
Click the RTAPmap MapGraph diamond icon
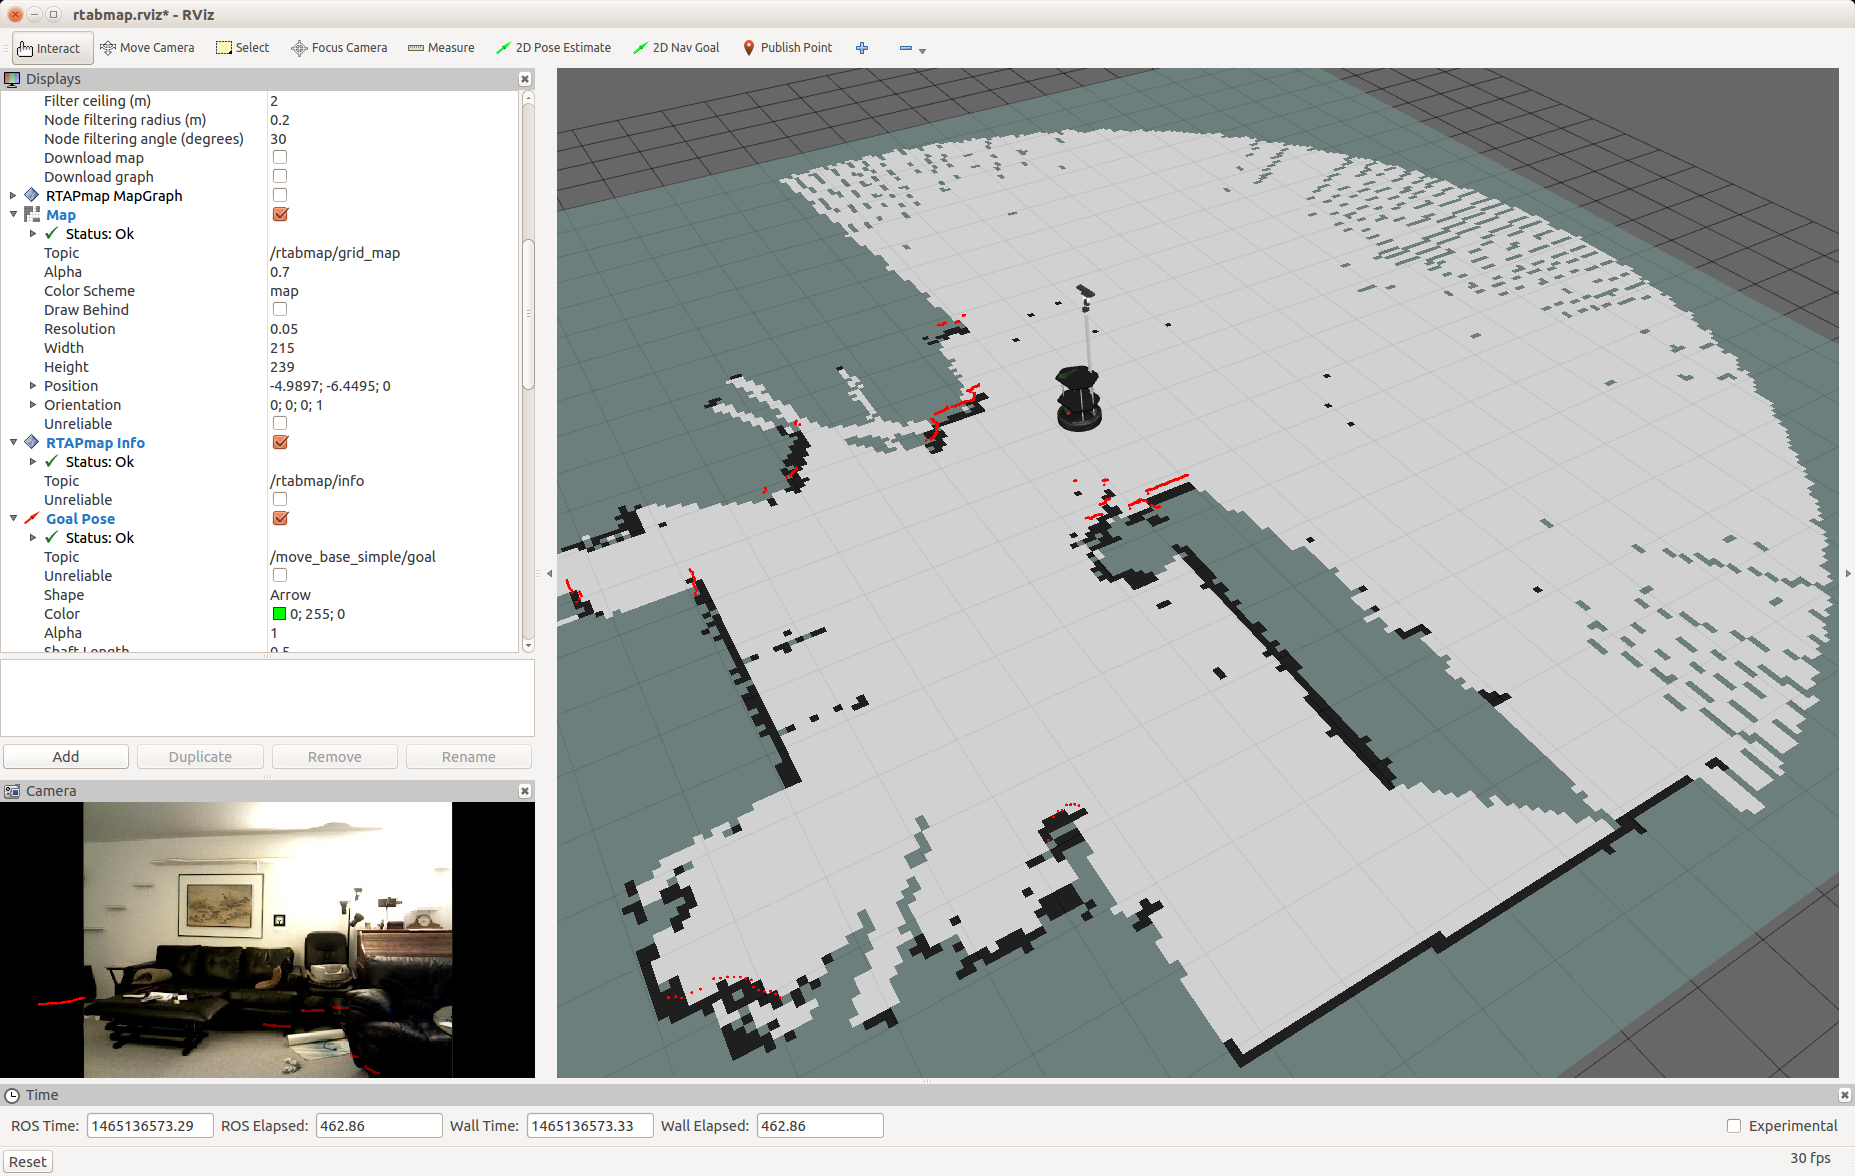click(32, 196)
